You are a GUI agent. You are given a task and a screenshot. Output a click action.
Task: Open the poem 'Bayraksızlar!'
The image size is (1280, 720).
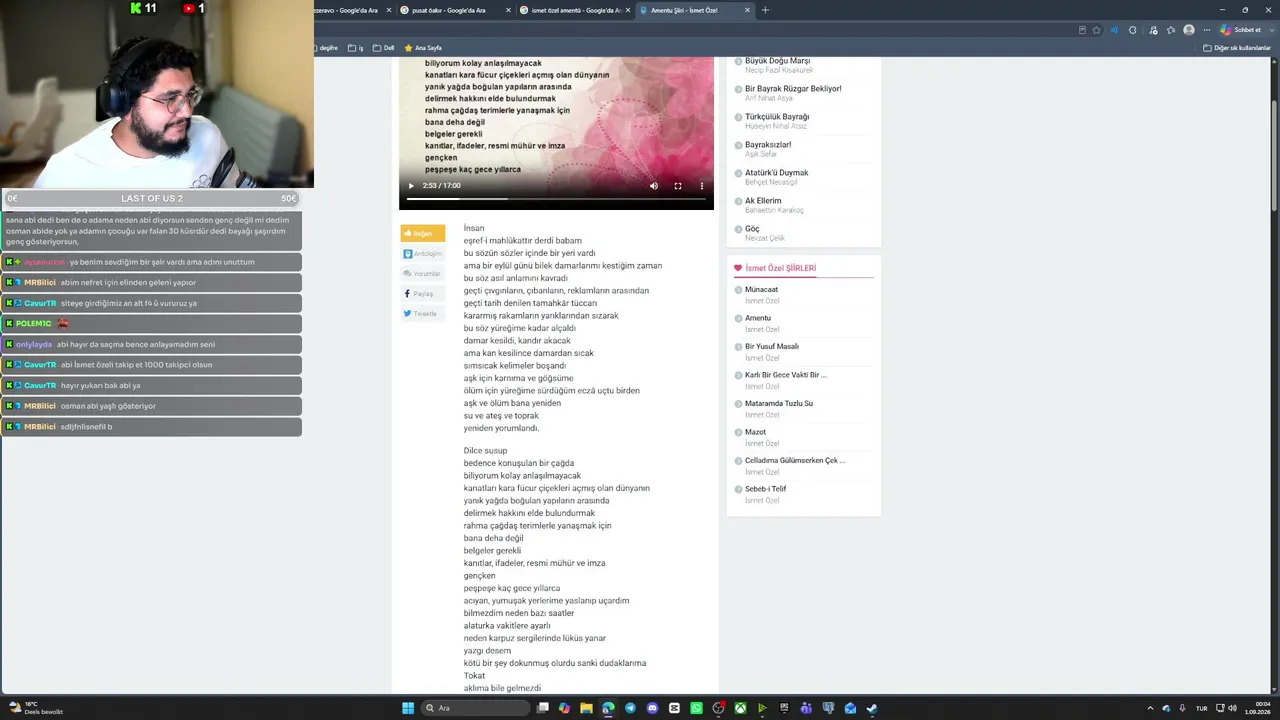(x=768, y=145)
